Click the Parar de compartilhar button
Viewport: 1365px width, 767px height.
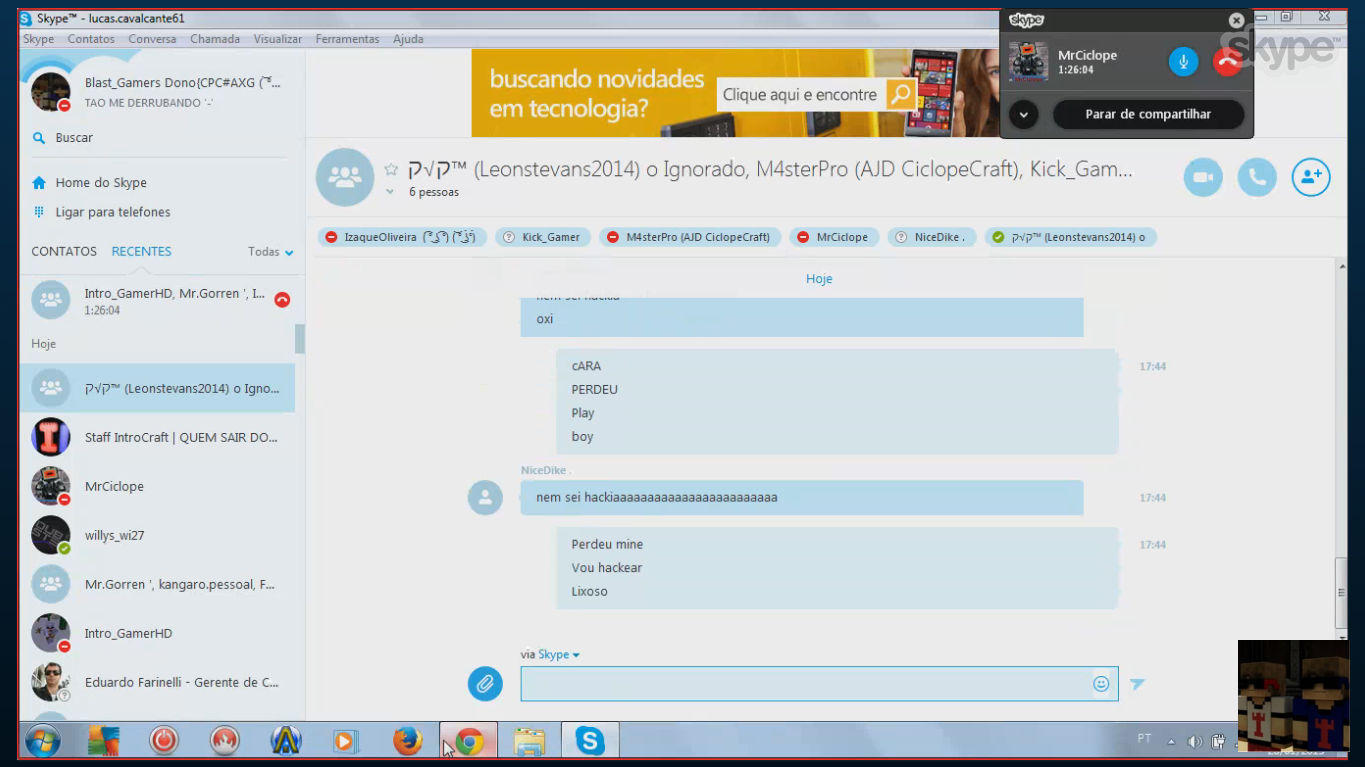coord(1148,114)
